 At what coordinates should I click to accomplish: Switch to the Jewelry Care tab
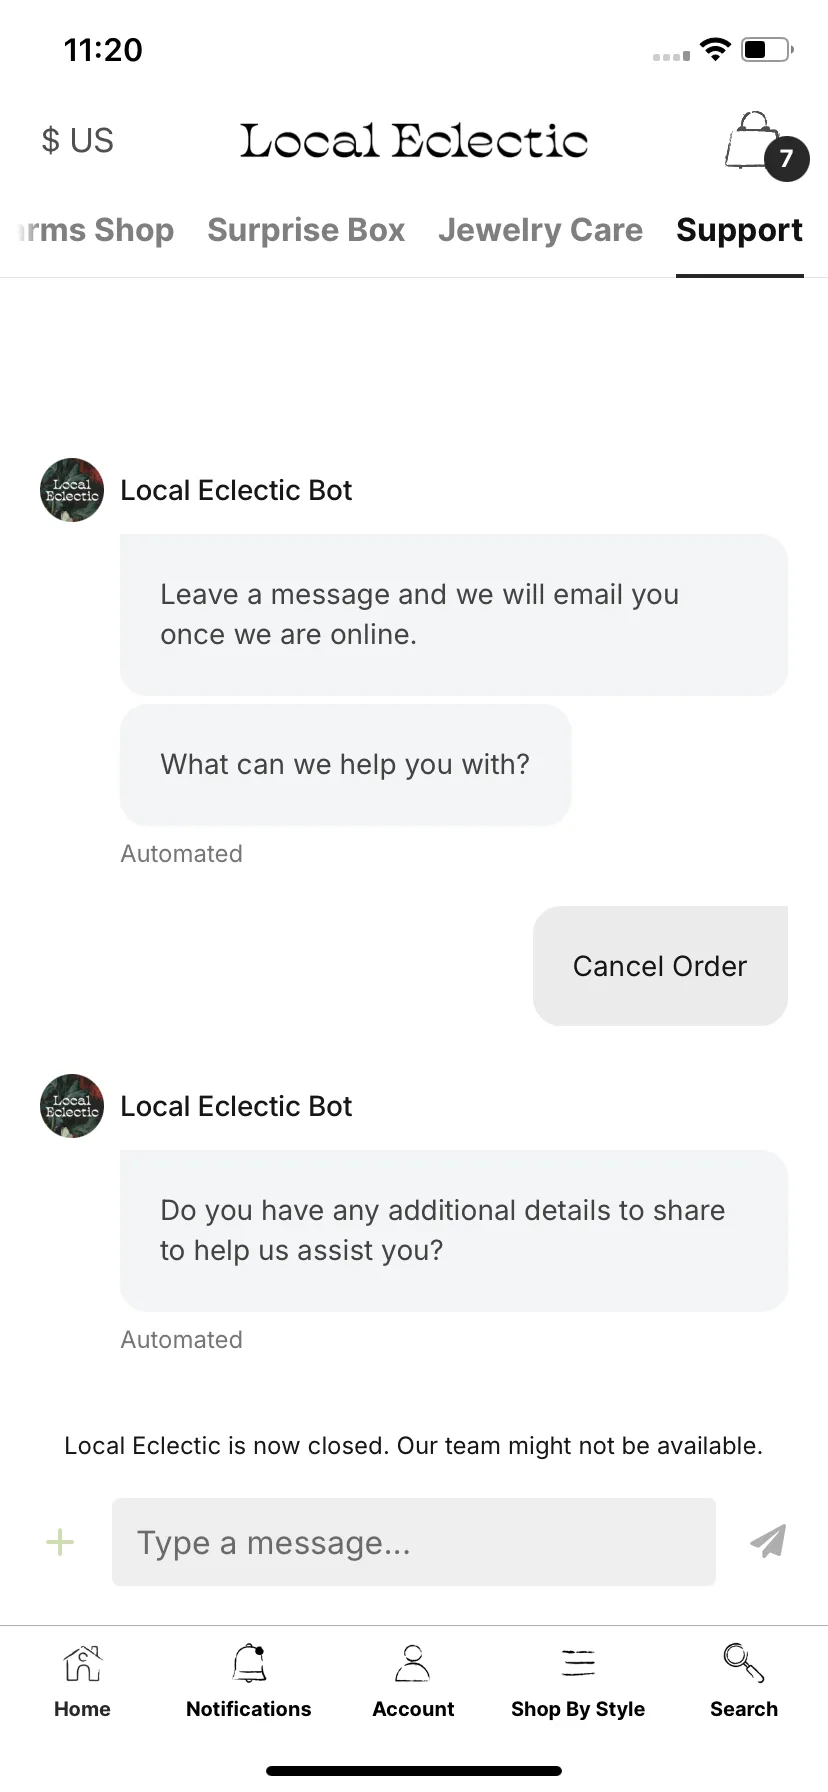click(540, 230)
